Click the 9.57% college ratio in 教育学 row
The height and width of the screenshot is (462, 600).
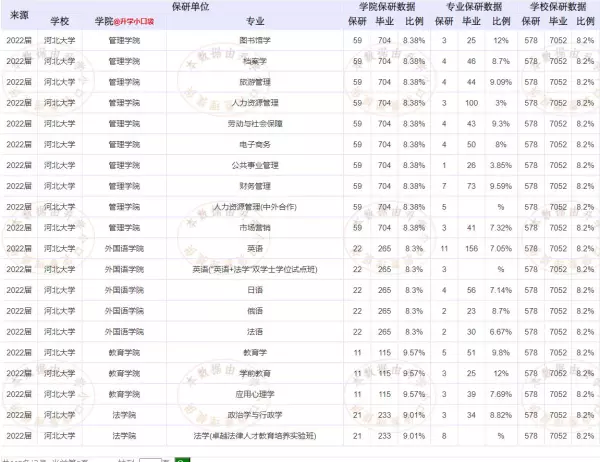coord(414,353)
